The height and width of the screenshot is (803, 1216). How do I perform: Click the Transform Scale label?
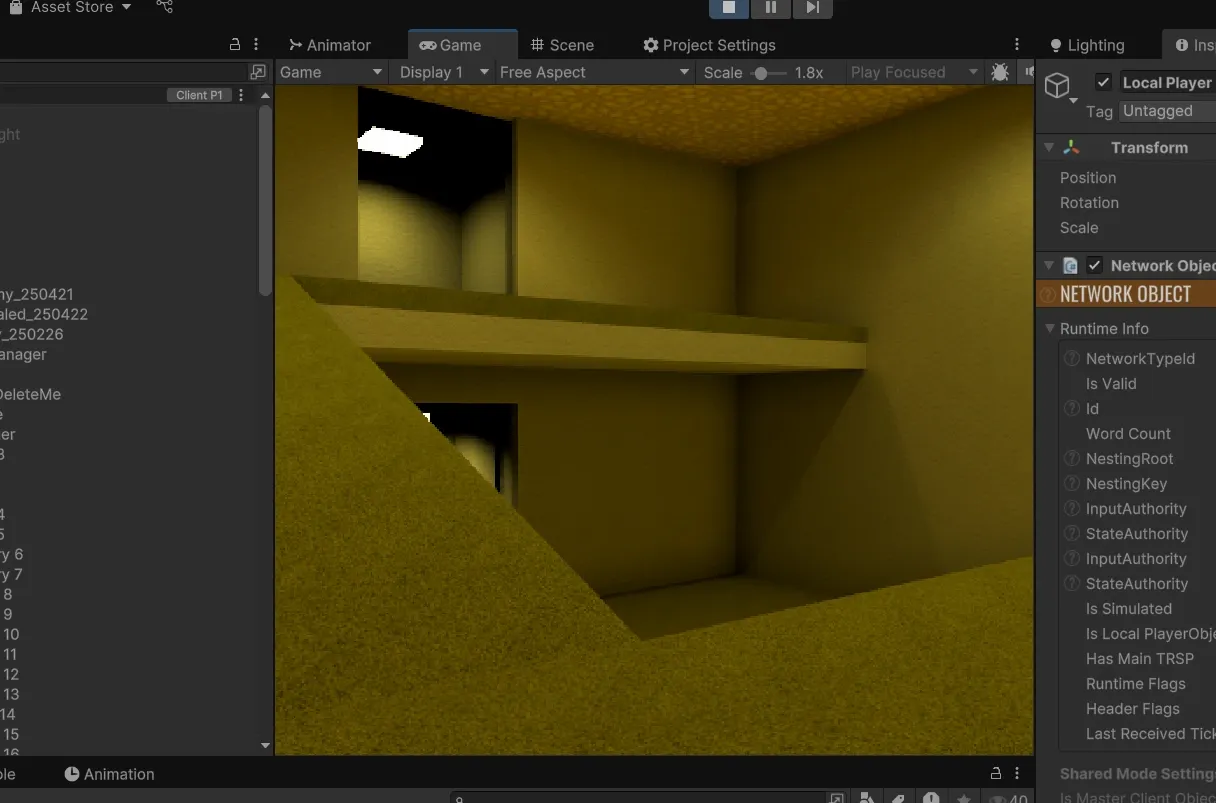[x=1079, y=228]
